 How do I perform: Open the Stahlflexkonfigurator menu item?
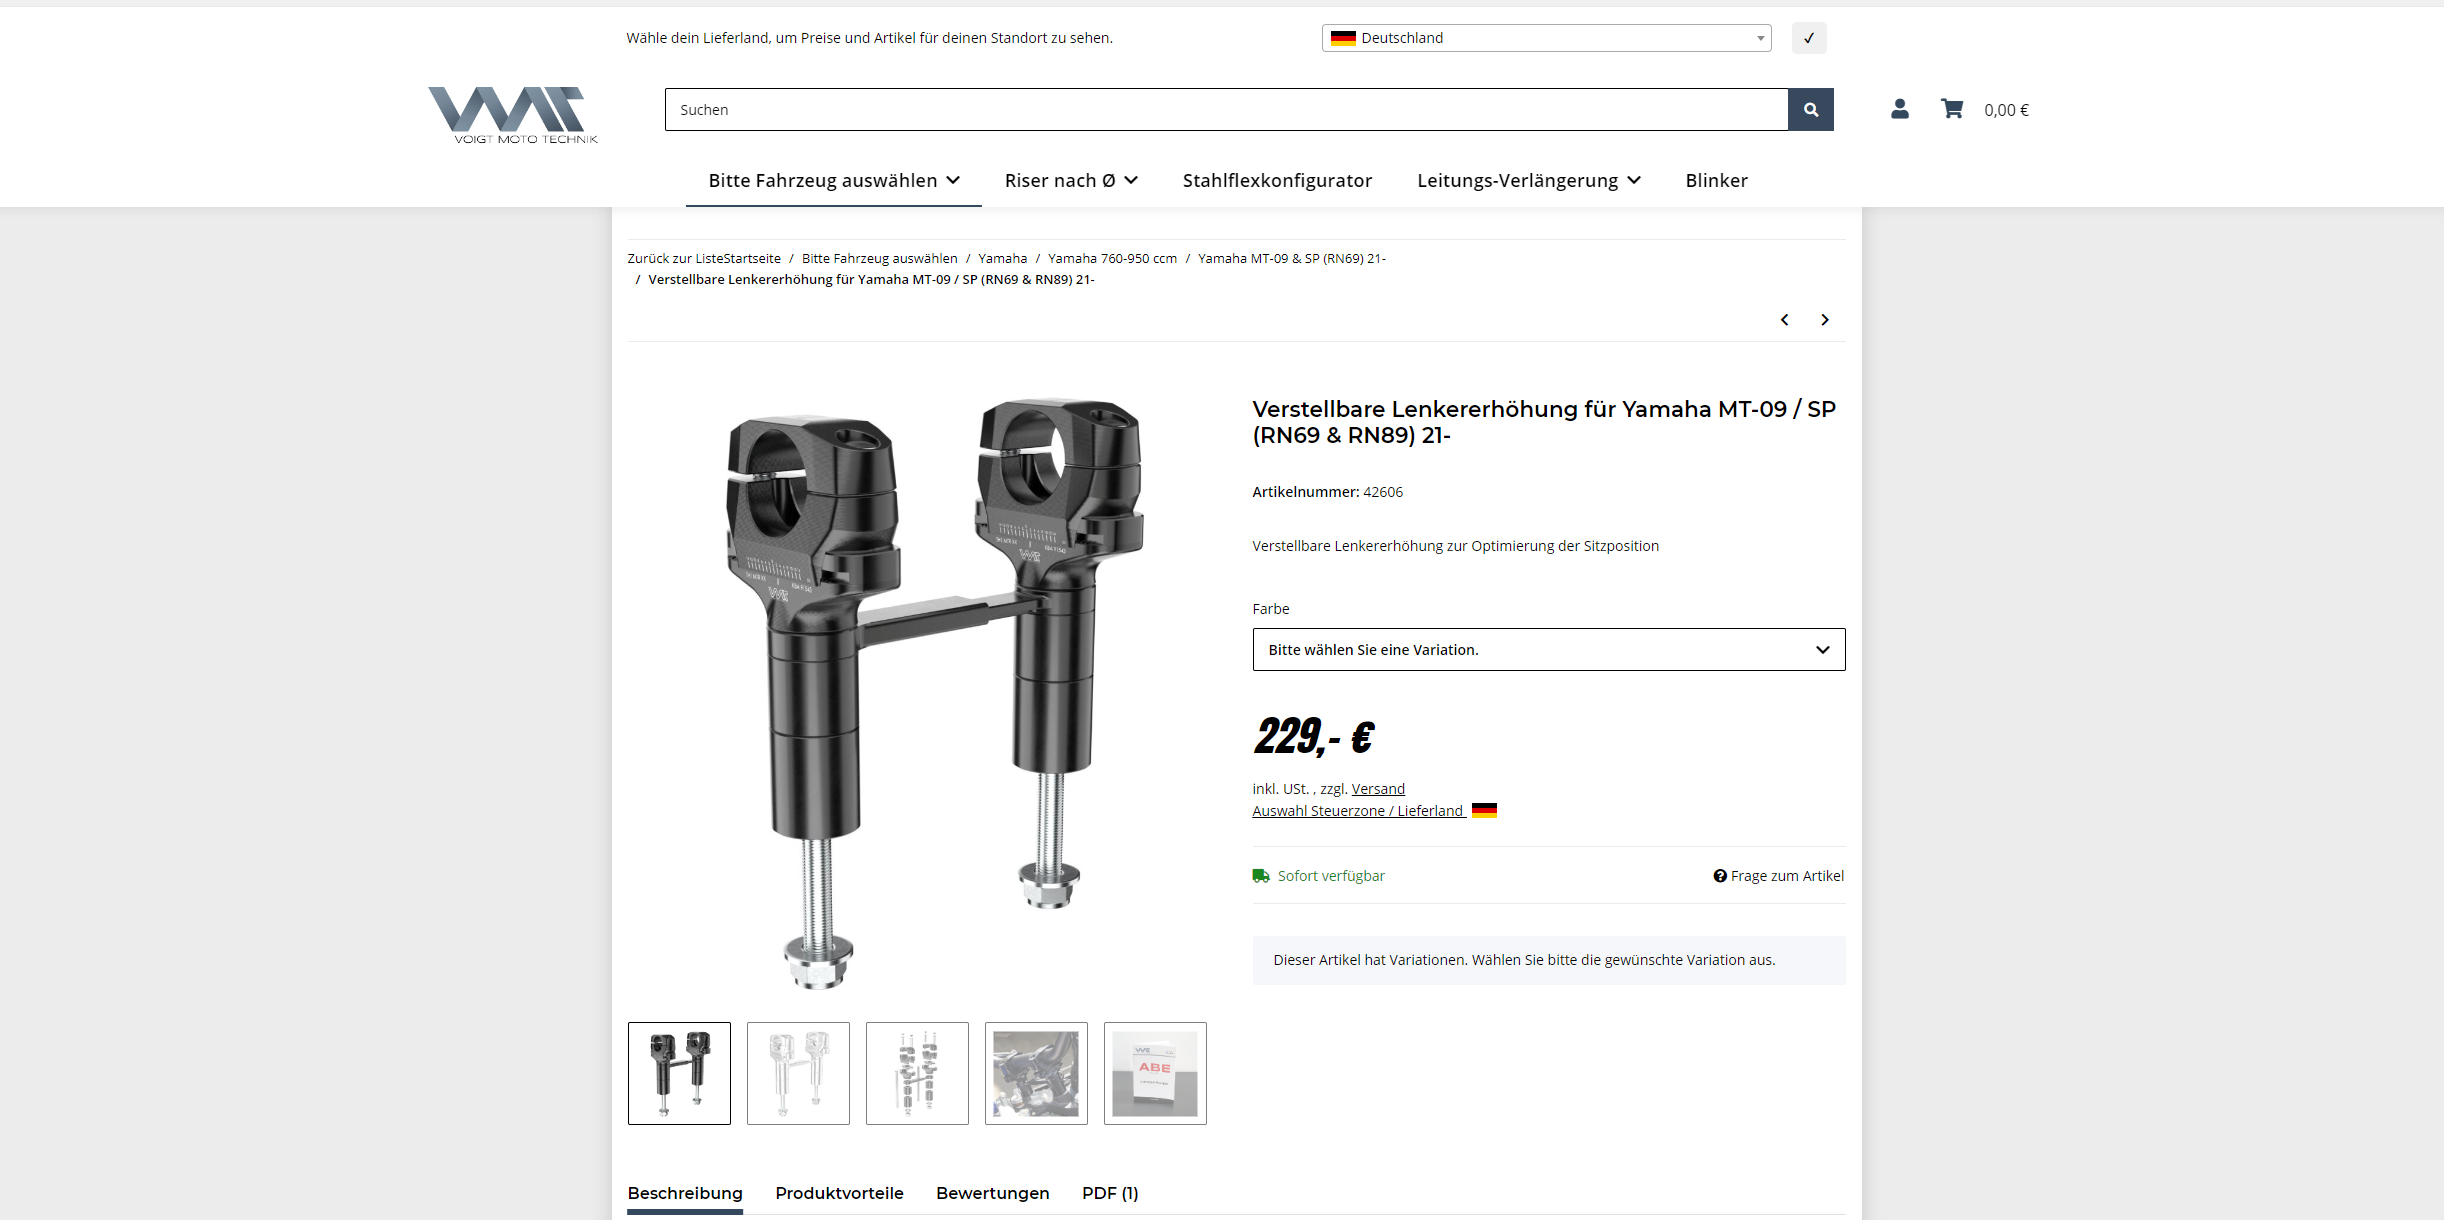click(x=1277, y=181)
